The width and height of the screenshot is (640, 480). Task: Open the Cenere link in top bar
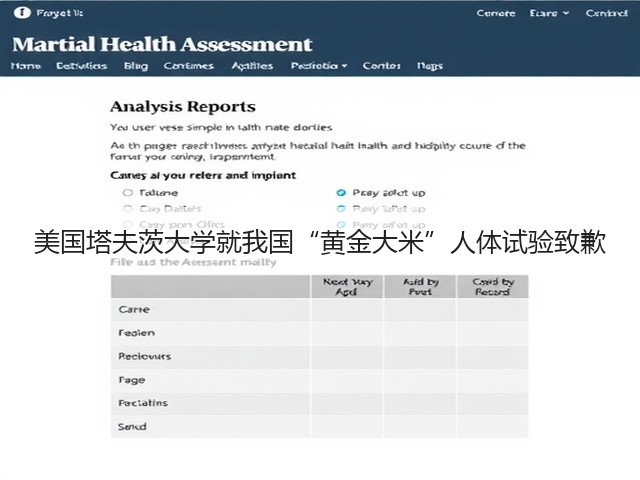[496, 13]
